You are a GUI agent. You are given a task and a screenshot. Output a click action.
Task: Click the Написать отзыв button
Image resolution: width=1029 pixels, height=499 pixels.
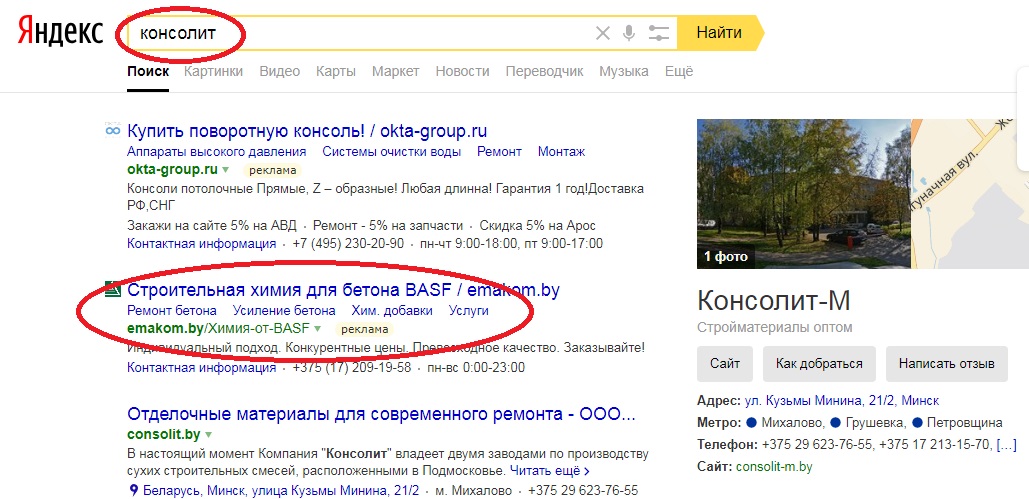coord(947,364)
